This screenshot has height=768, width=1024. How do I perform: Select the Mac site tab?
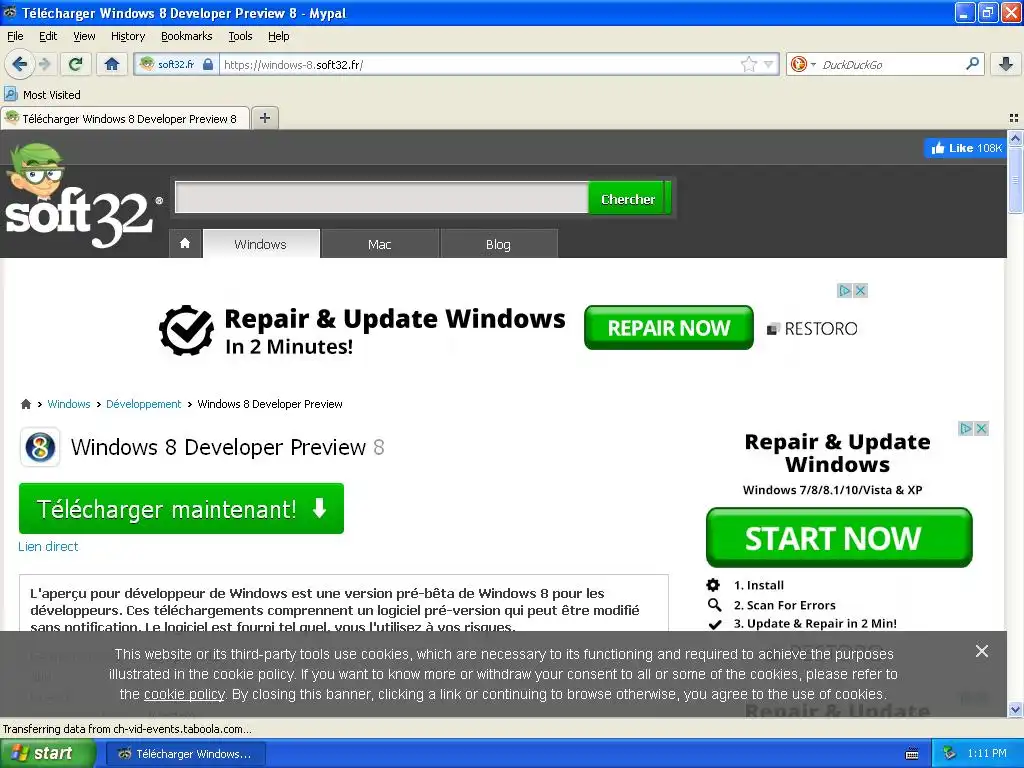(x=379, y=244)
